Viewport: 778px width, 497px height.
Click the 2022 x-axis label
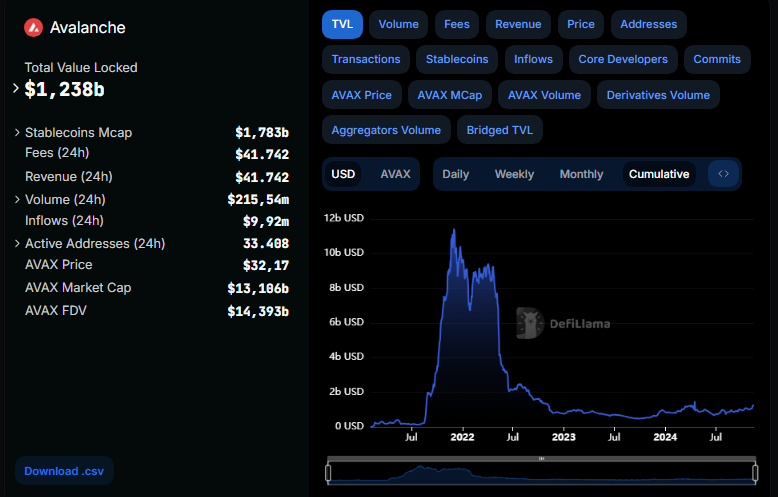tap(462, 437)
